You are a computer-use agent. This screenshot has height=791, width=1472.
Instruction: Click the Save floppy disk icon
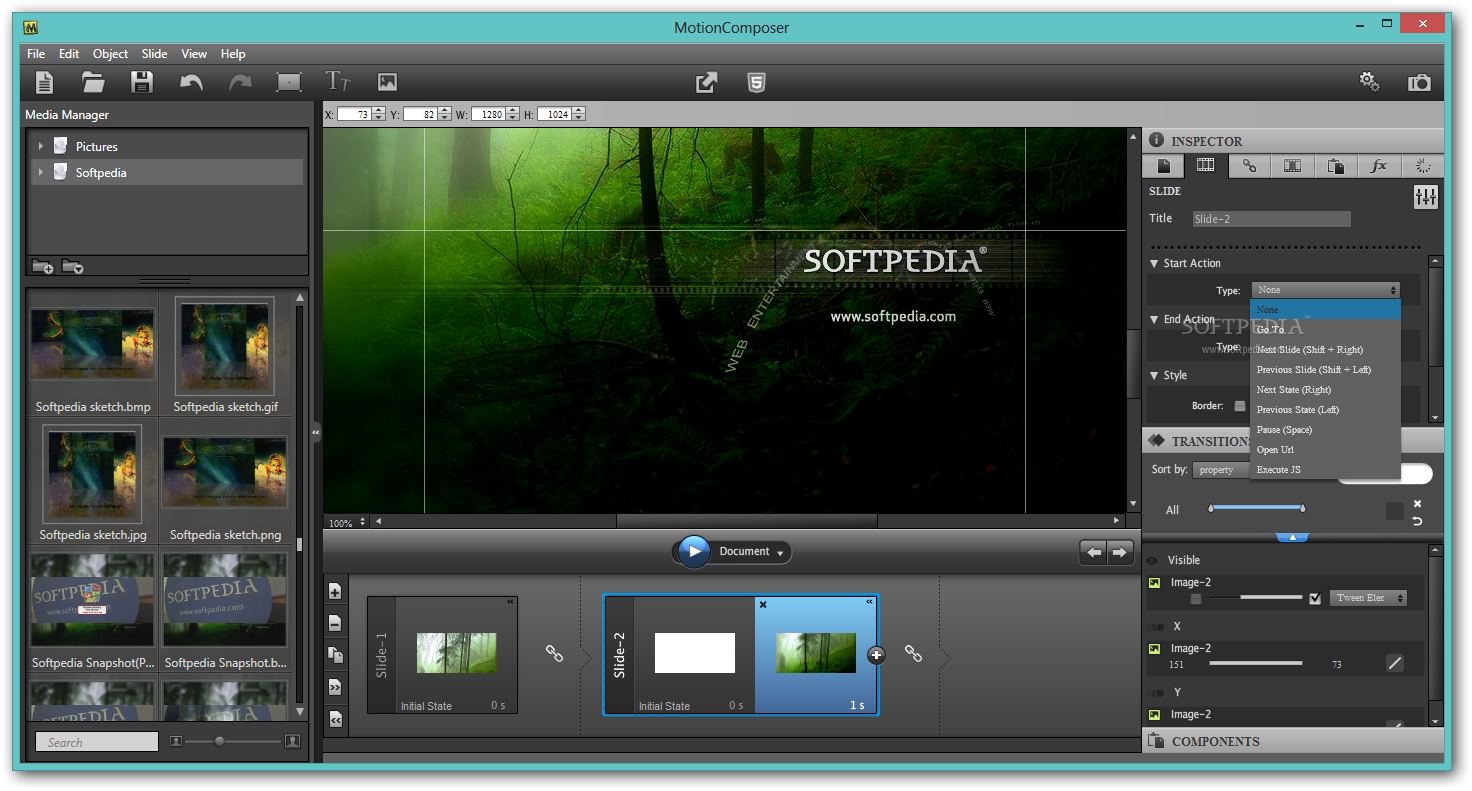[142, 82]
